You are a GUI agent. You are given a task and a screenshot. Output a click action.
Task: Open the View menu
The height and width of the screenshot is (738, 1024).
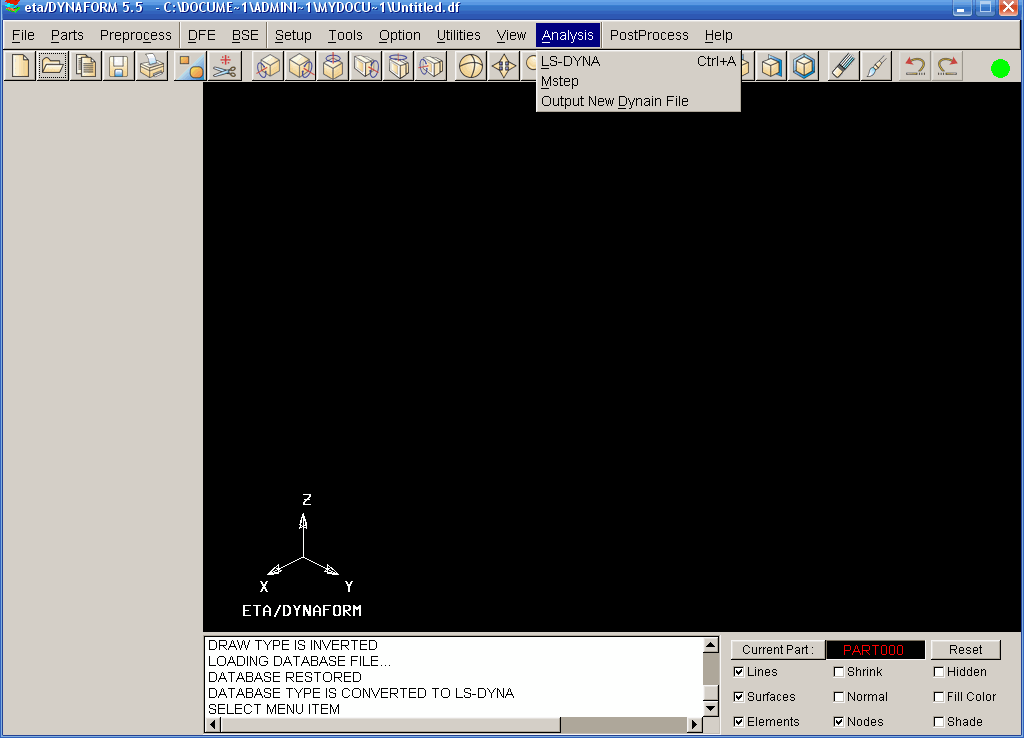tap(511, 35)
